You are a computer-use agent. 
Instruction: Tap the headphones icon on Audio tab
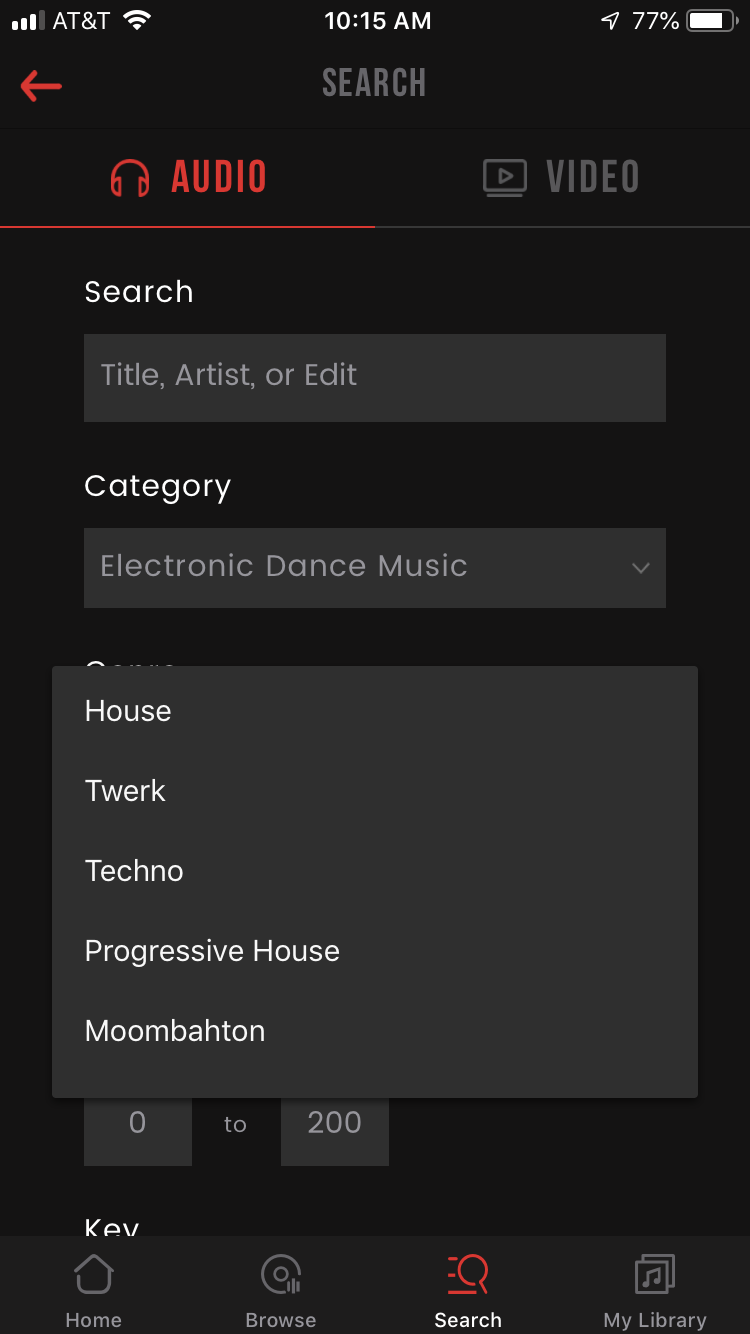pyautogui.click(x=130, y=179)
